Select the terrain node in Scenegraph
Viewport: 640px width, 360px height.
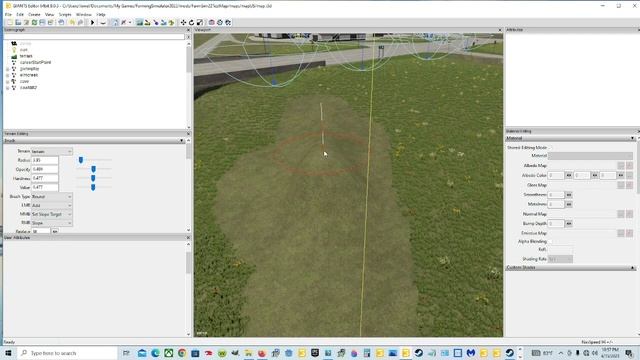click(26, 56)
